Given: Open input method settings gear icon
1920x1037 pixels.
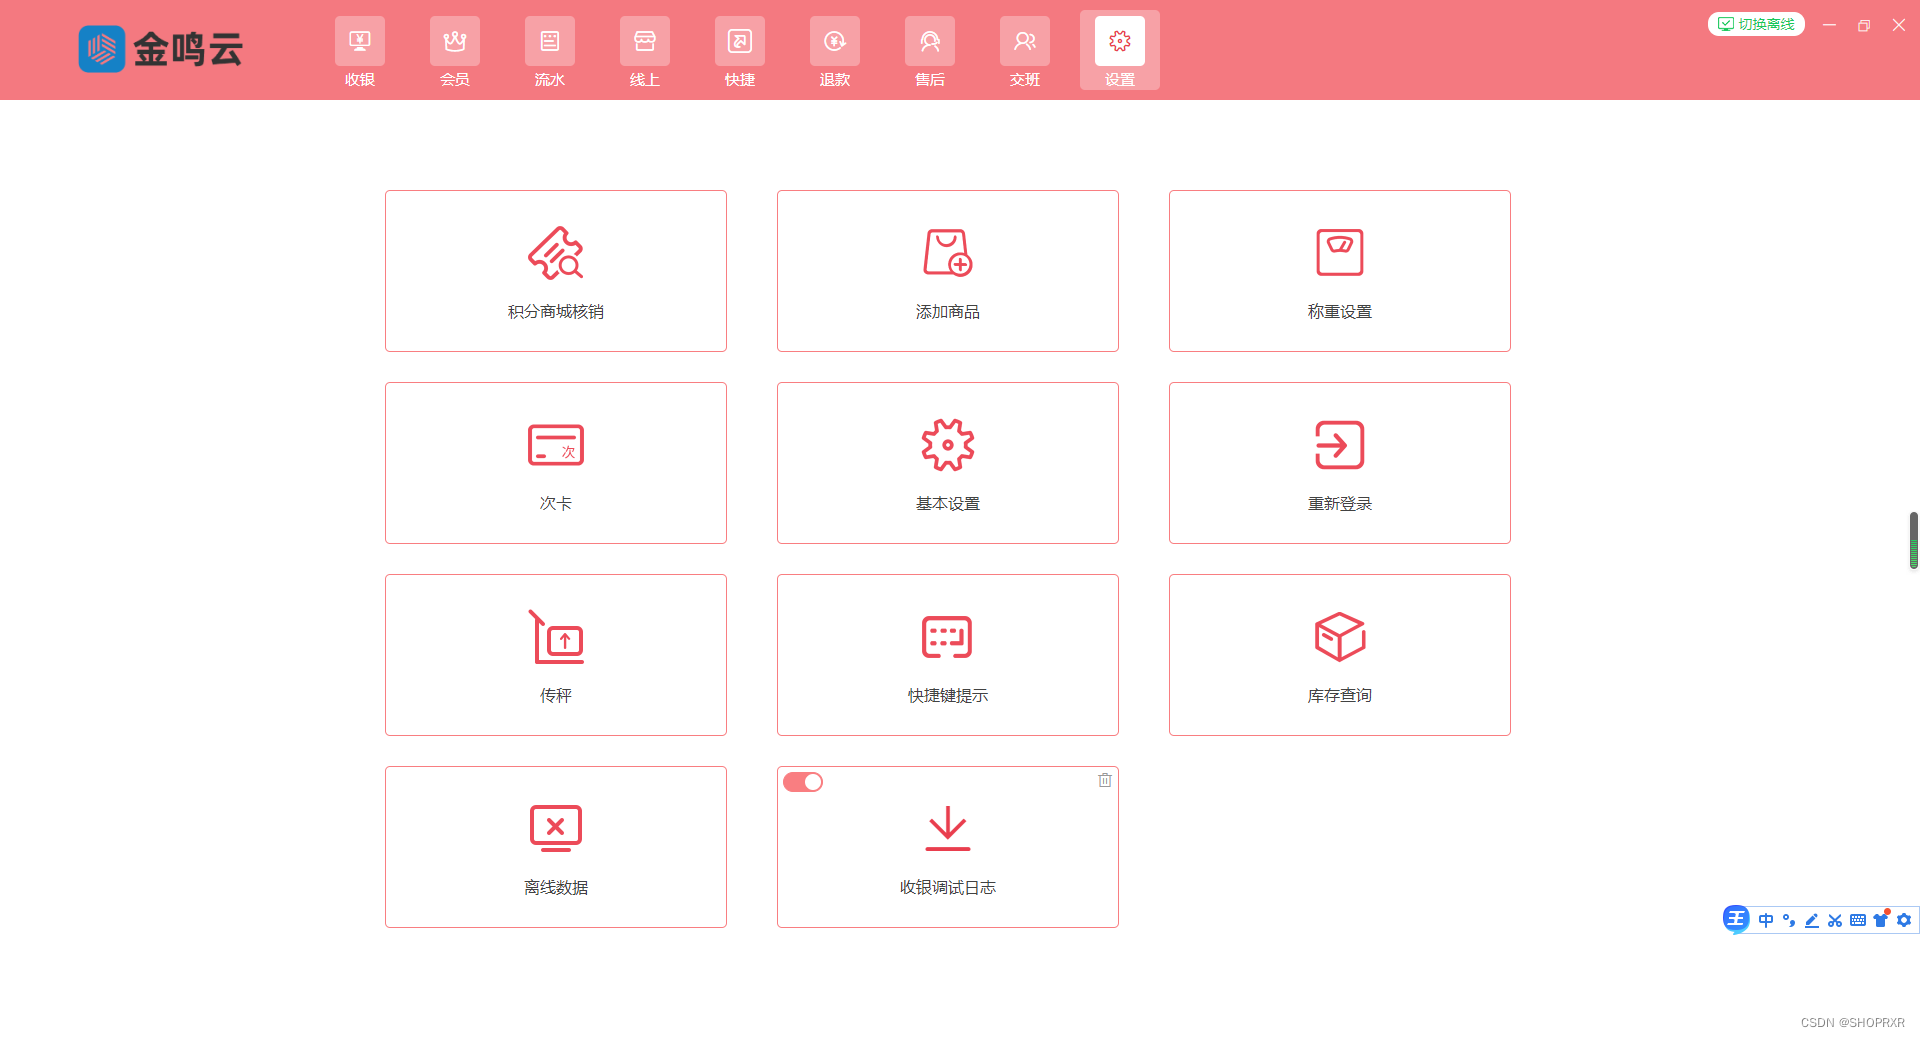Looking at the screenshot, I should click(1904, 920).
